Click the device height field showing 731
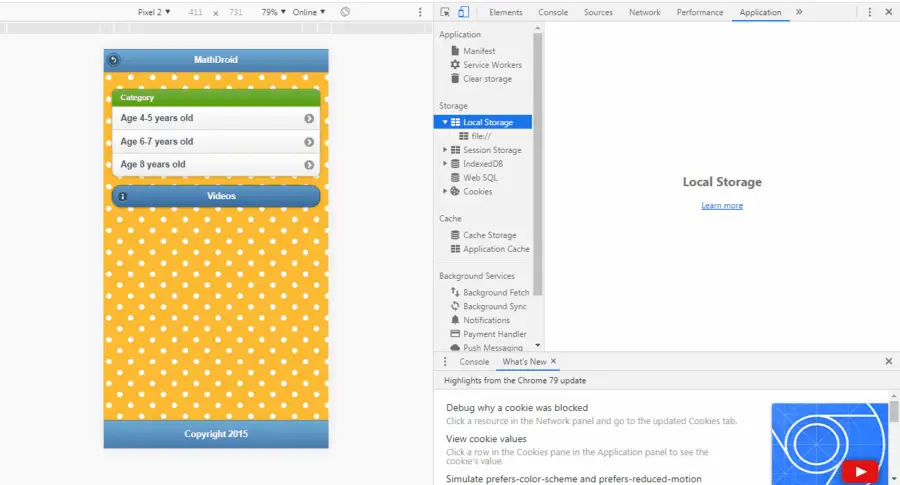 click(x=236, y=12)
